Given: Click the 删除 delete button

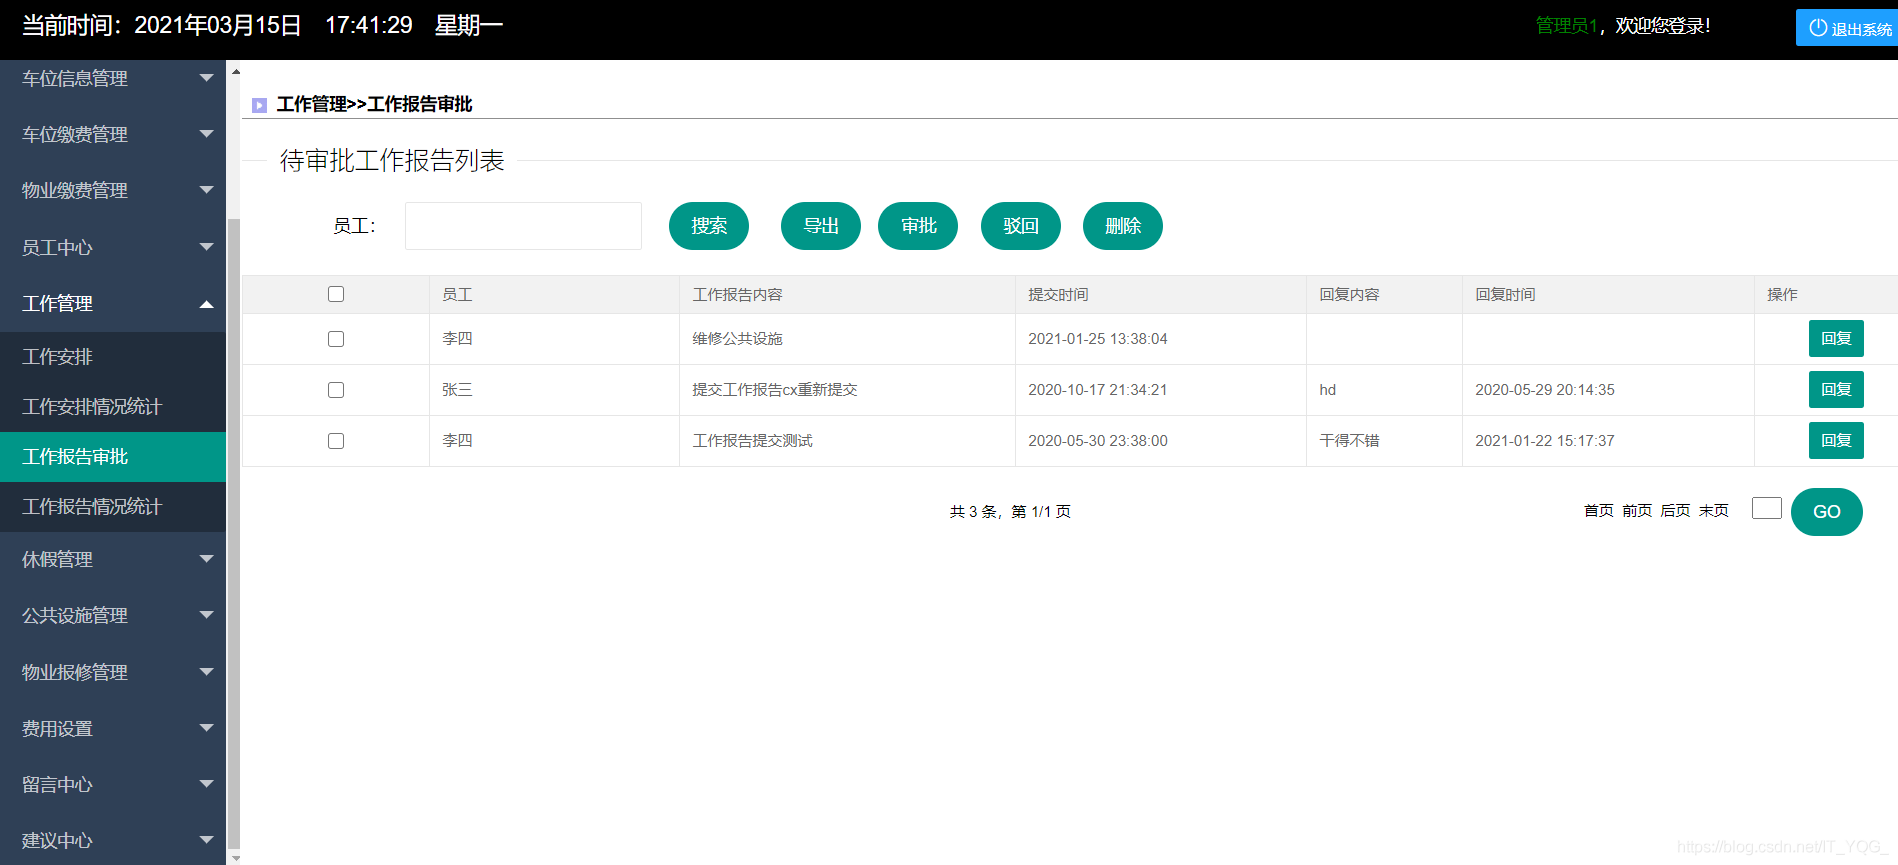Looking at the screenshot, I should pos(1123,226).
